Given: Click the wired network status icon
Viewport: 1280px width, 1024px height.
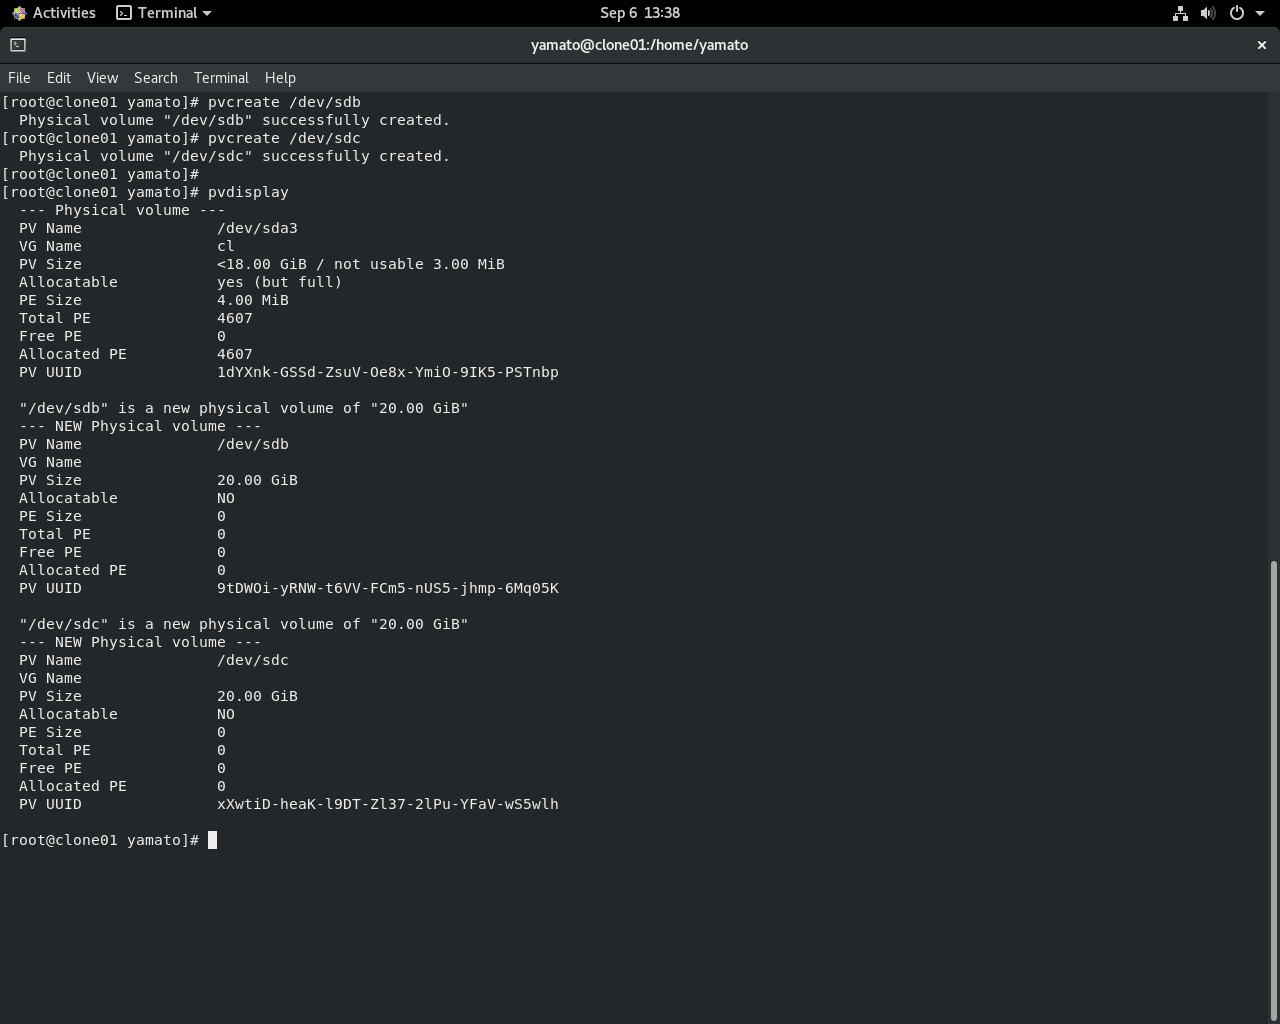Looking at the screenshot, I should pyautogui.click(x=1180, y=13).
